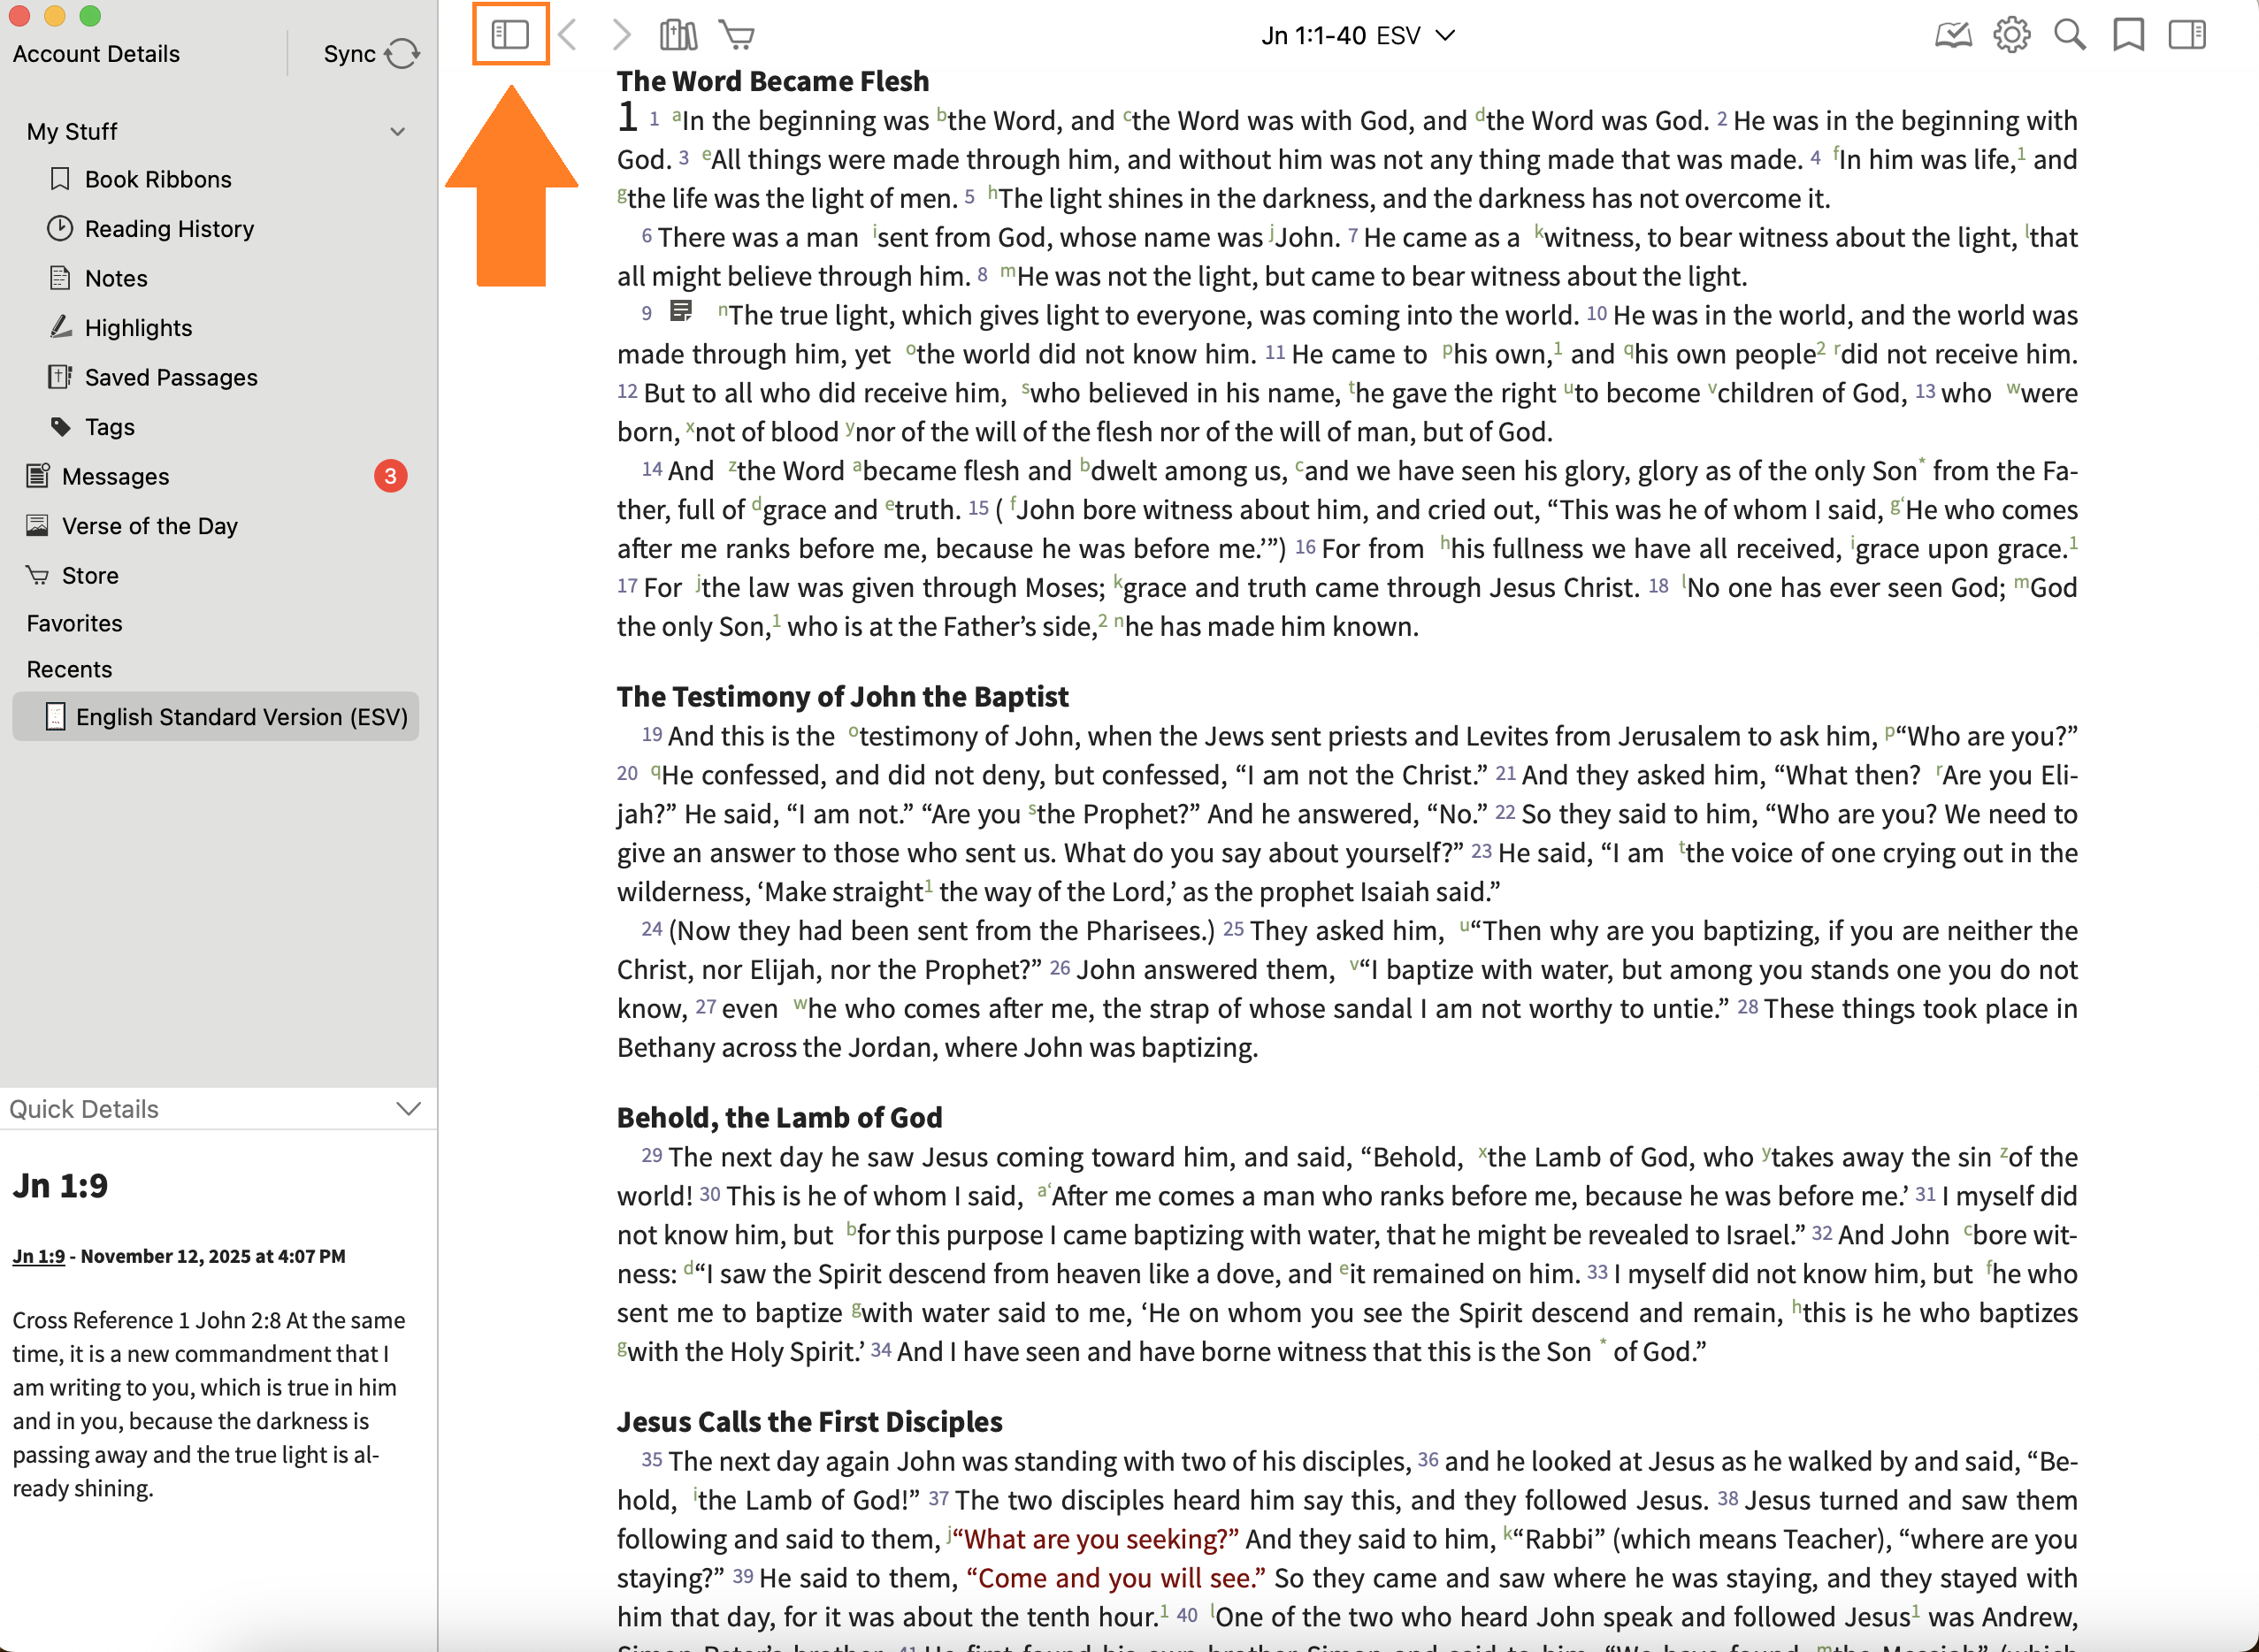
Task: Select English Standard Version (ESV) recent item
Action: click(241, 717)
